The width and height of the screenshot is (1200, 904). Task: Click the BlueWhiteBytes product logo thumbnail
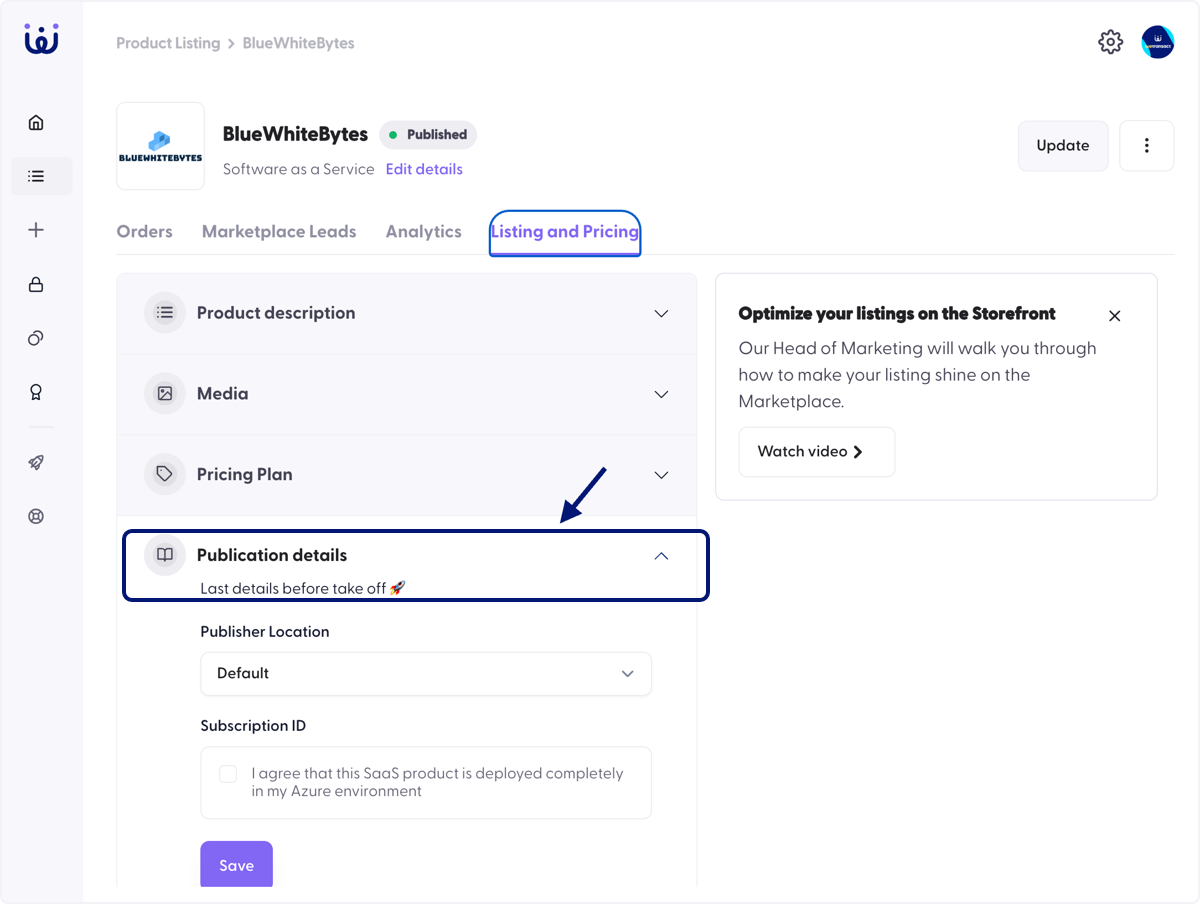click(161, 146)
